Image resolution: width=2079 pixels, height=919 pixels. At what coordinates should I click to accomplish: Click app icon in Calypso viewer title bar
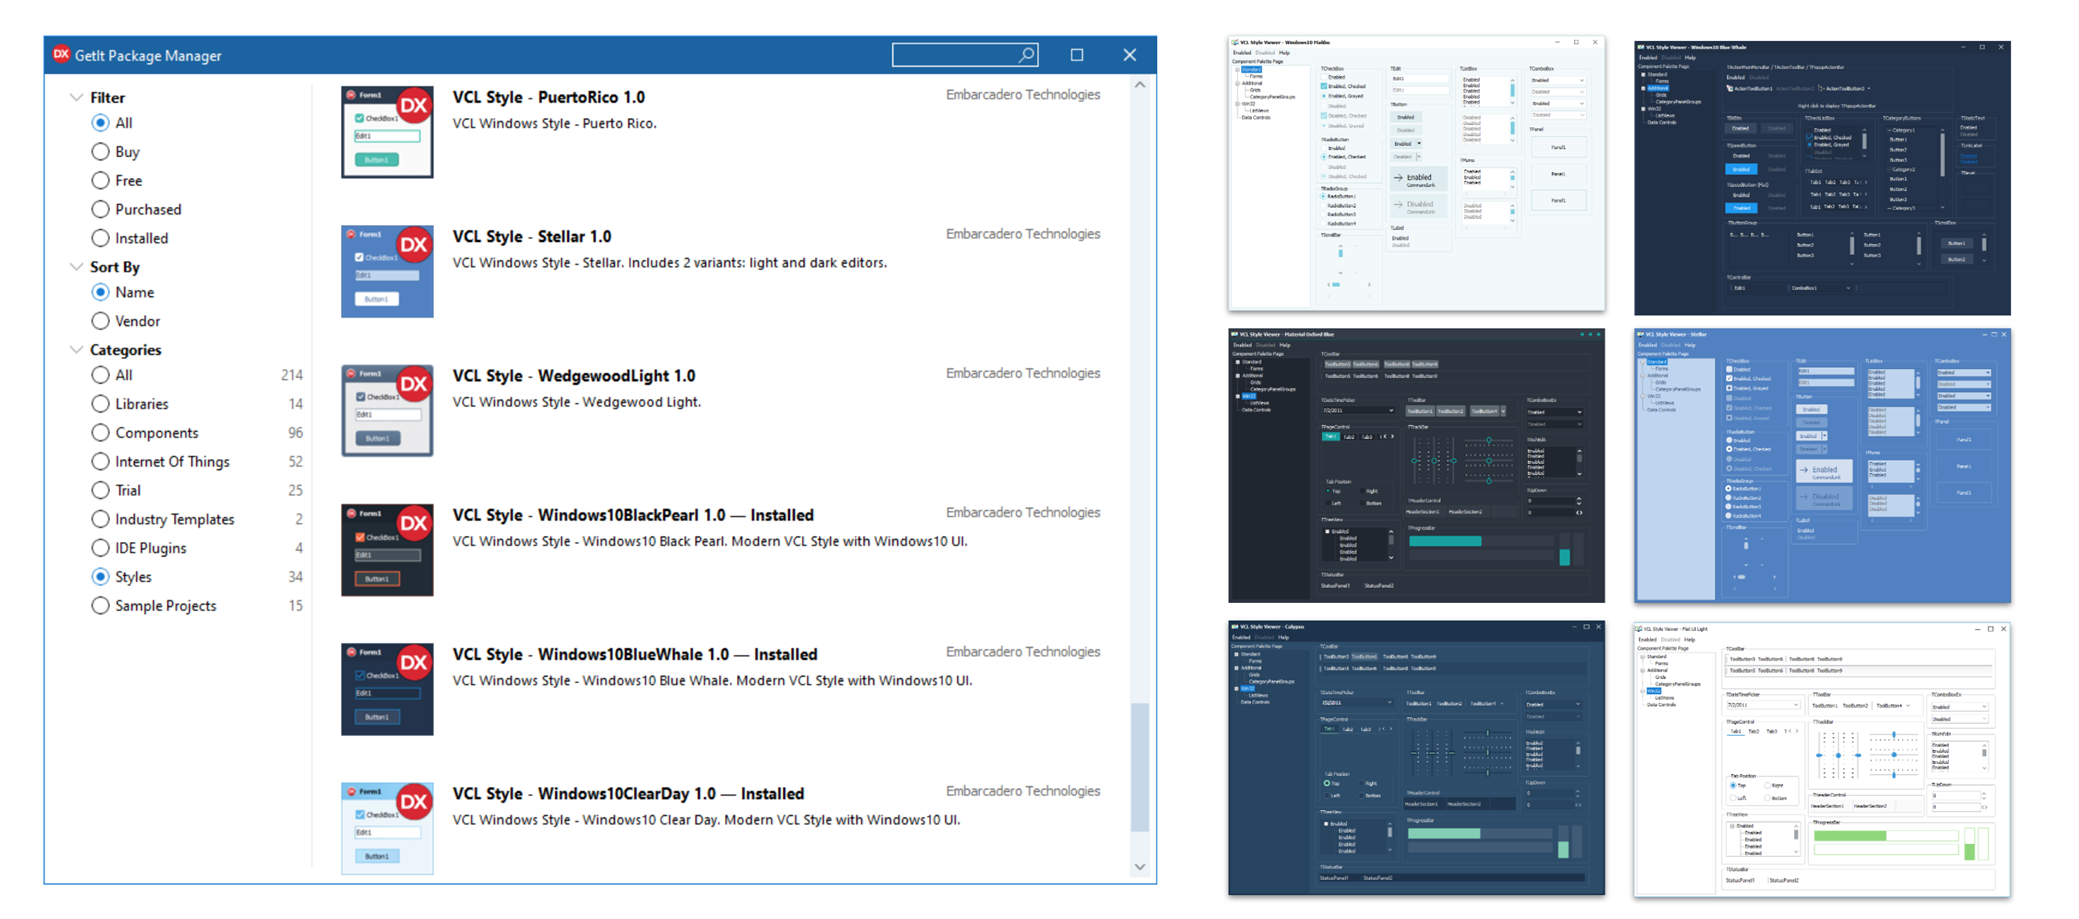coord(1235,627)
